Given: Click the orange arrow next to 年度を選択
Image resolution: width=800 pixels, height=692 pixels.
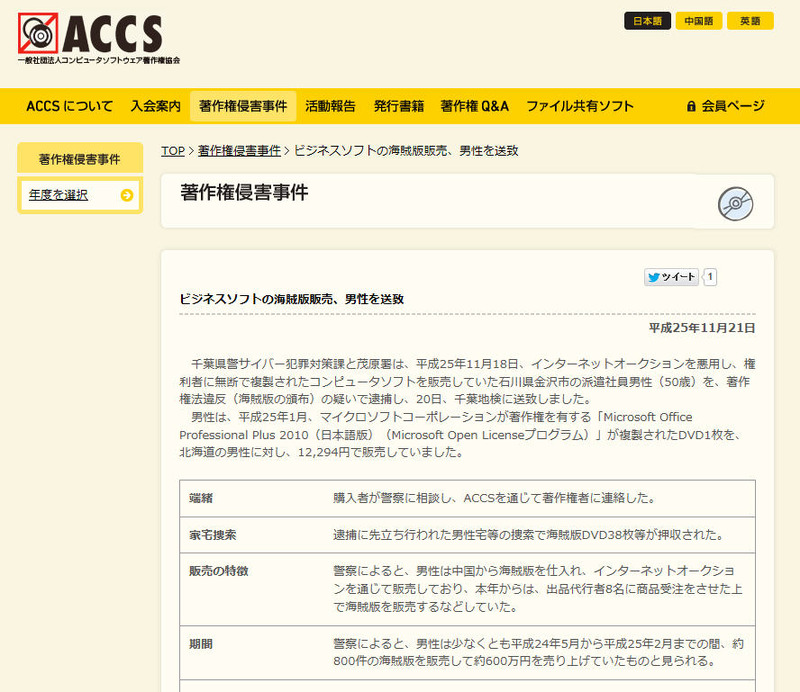Looking at the screenshot, I should click(126, 195).
